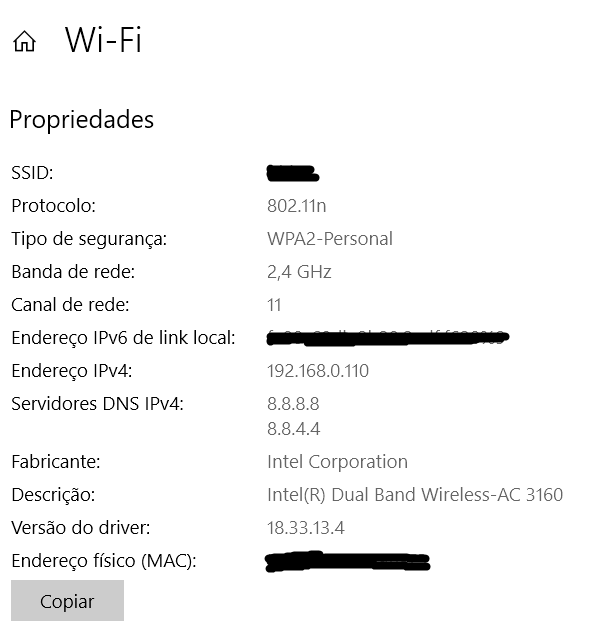Click the Intel Corporation manufacturer value
This screenshot has width=591, height=638.
click(337, 462)
